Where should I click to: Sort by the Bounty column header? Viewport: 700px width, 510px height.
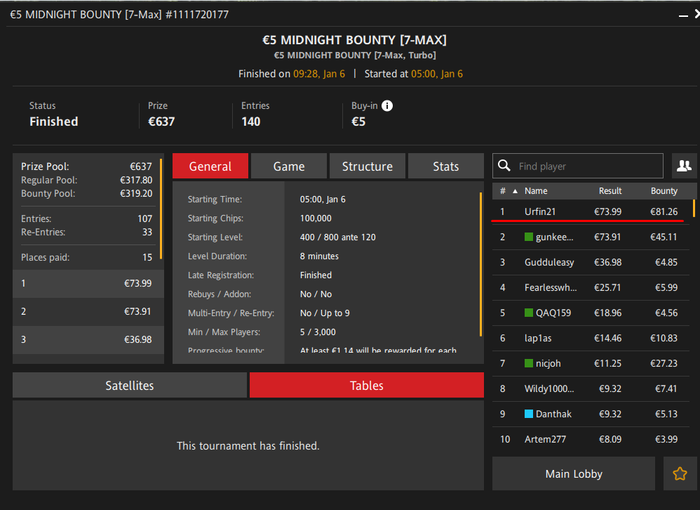(664, 191)
